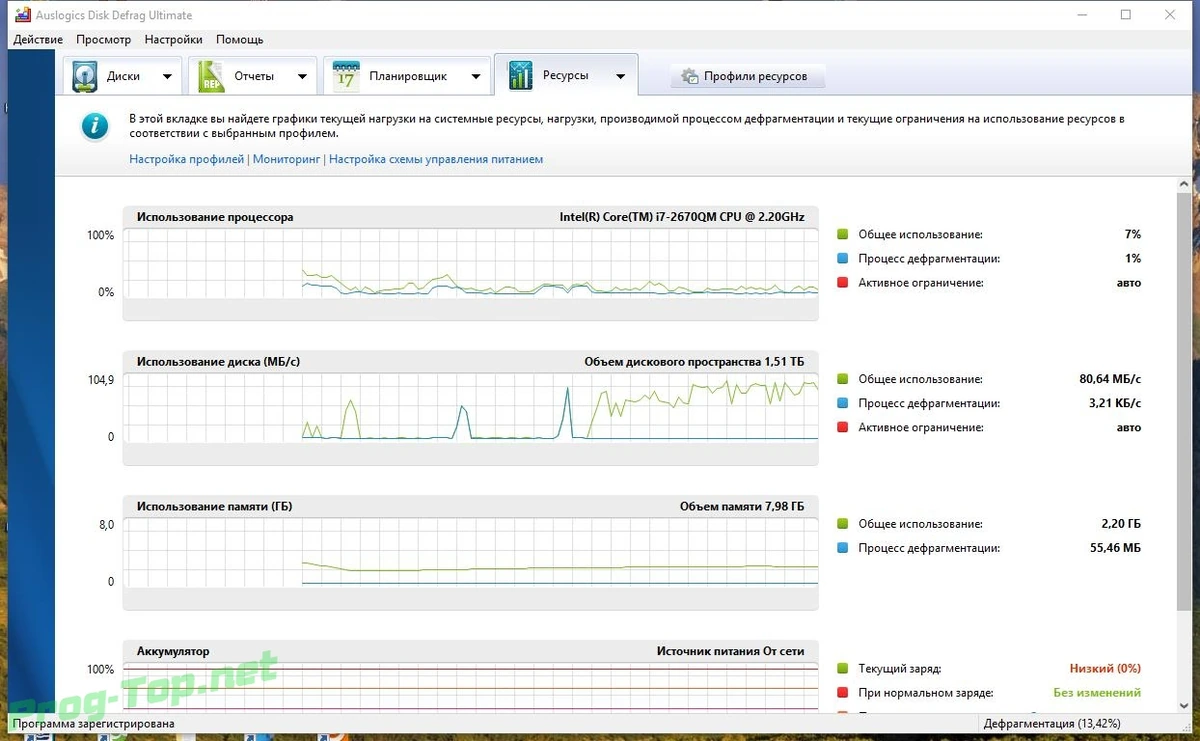
Task: Click the gear icon in Профили ресурсов
Action: point(689,76)
